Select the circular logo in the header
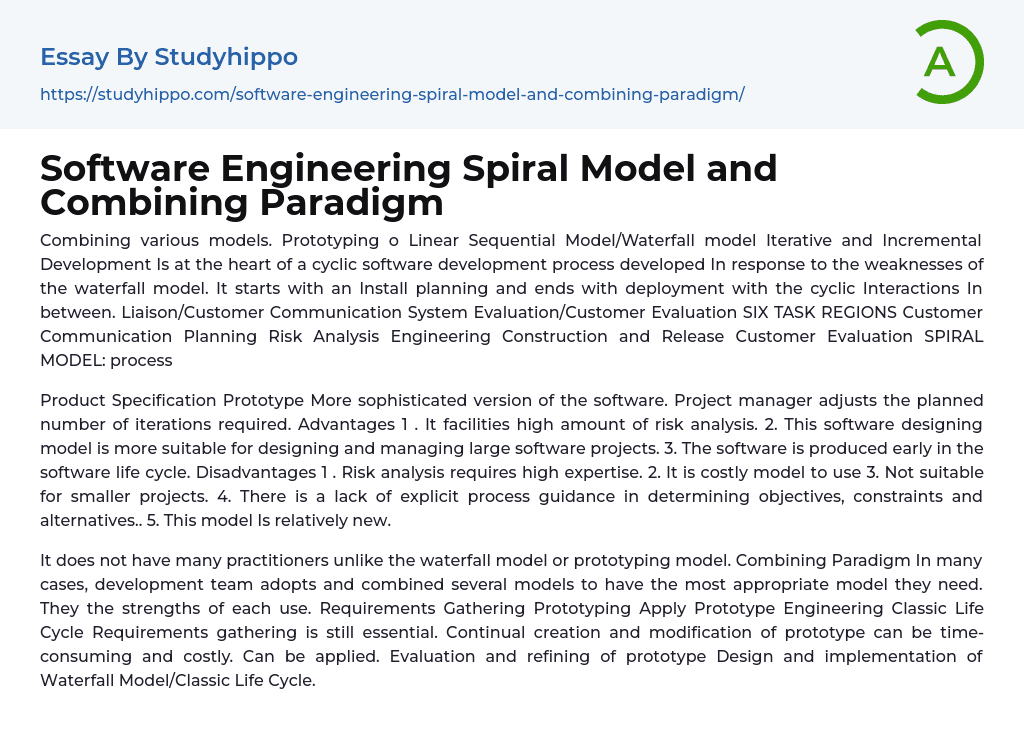Screen dimensions: 1024x749 tap(946, 62)
